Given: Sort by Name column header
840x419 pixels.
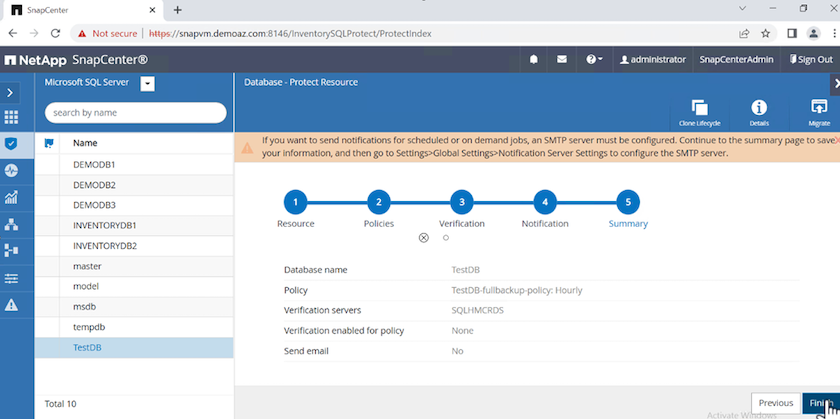Looking at the screenshot, I should (85, 143).
